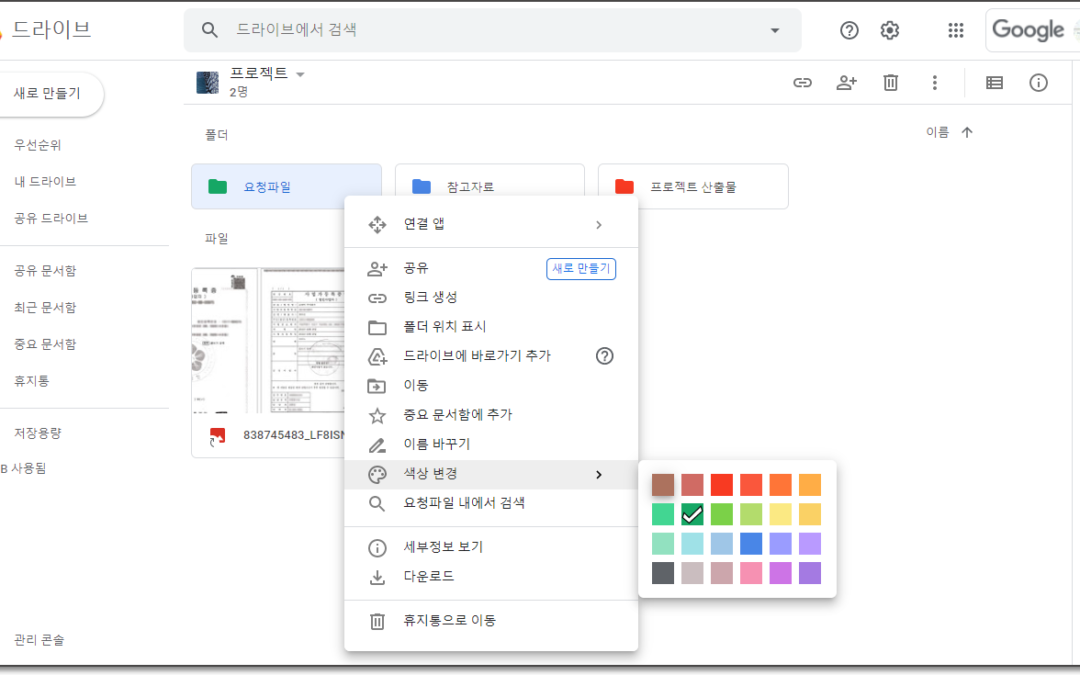Open 휴지통 in sidebar
This screenshot has width=1080, height=675.
coord(32,380)
